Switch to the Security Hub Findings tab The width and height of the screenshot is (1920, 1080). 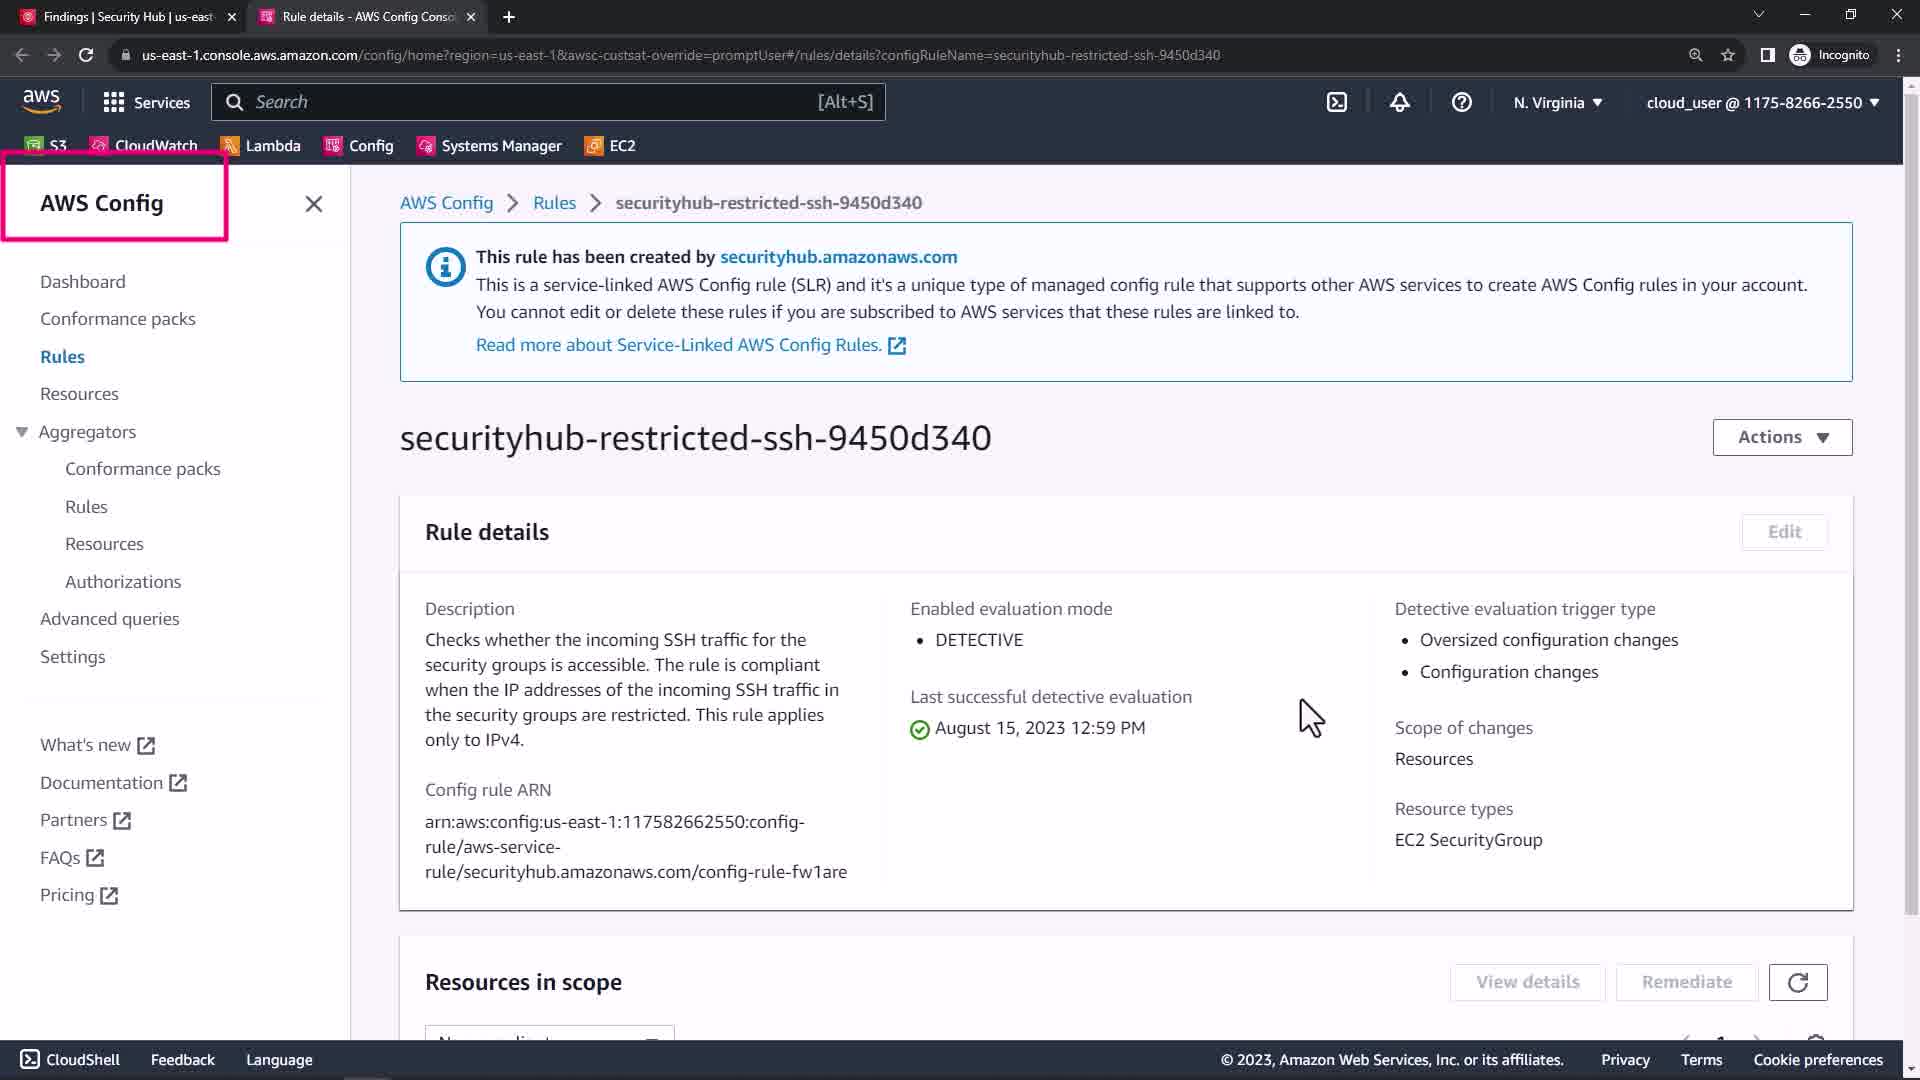point(120,17)
